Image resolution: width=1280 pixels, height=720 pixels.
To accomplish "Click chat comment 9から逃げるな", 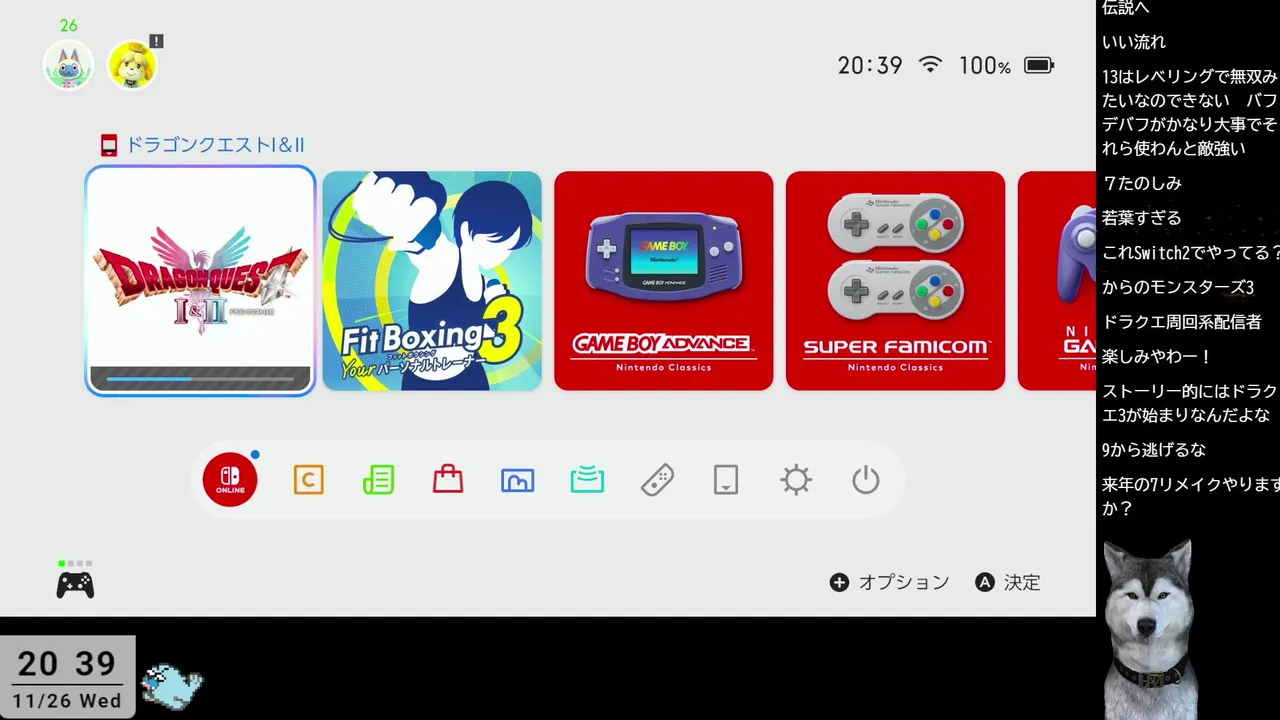I will pyautogui.click(x=1154, y=450).
